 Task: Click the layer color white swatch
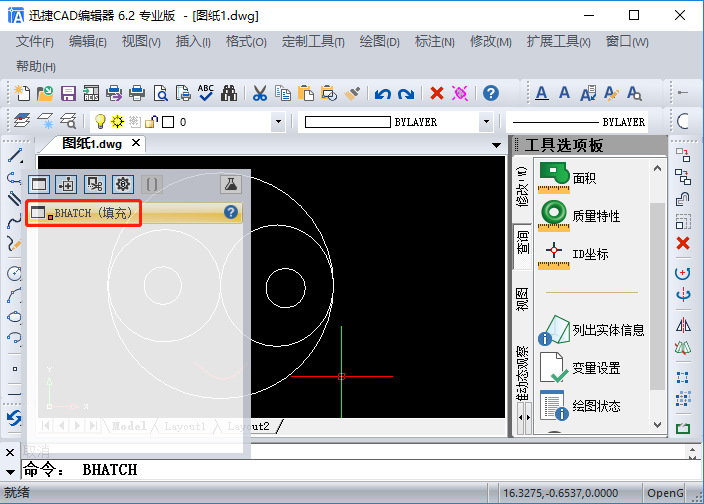pyautogui.click(x=168, y=122)
